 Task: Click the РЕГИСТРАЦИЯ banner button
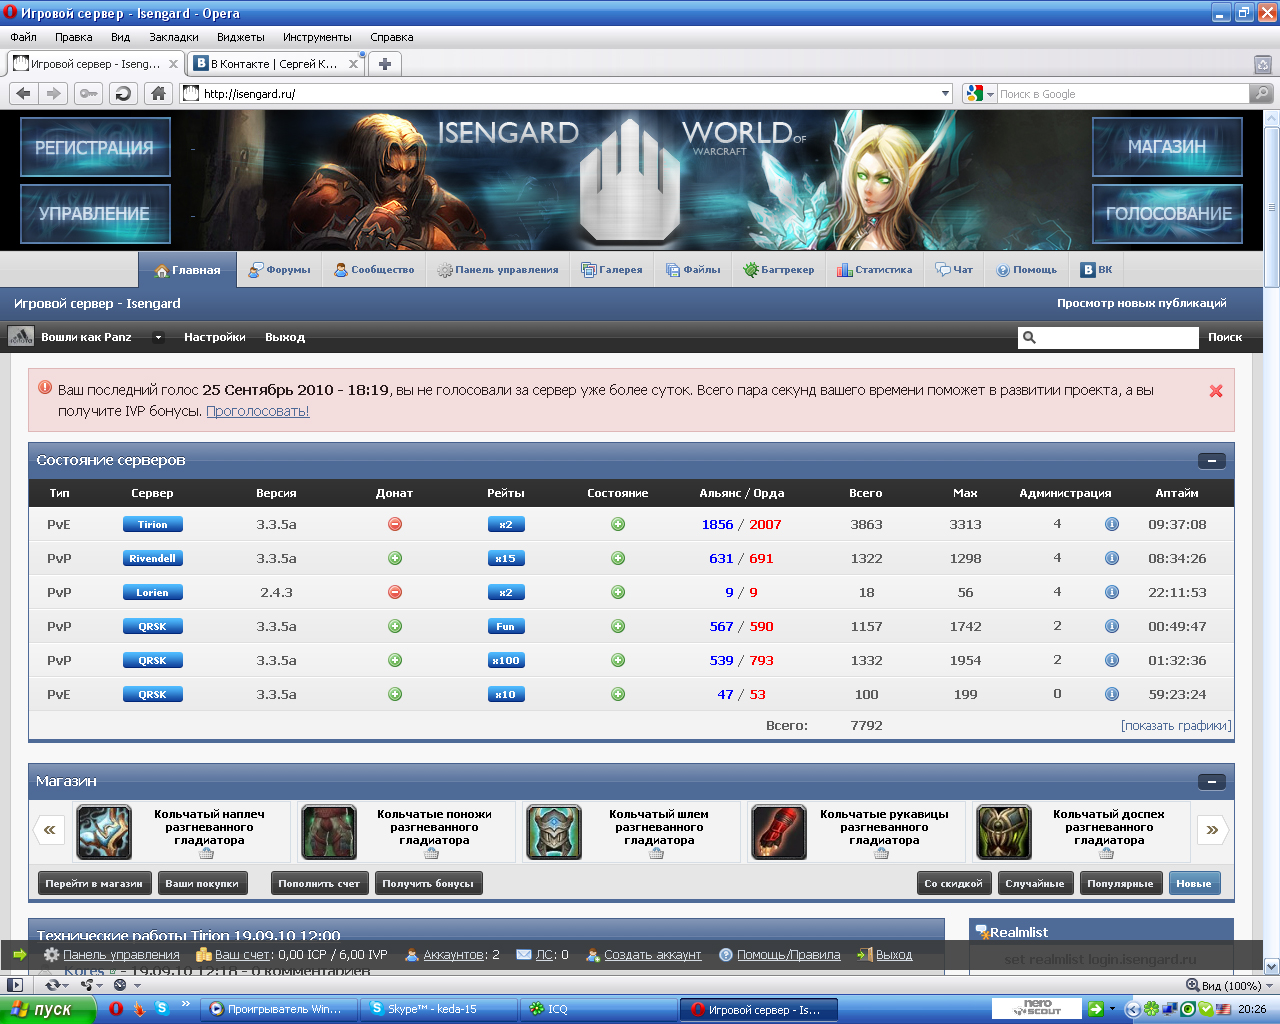point(95,147)
